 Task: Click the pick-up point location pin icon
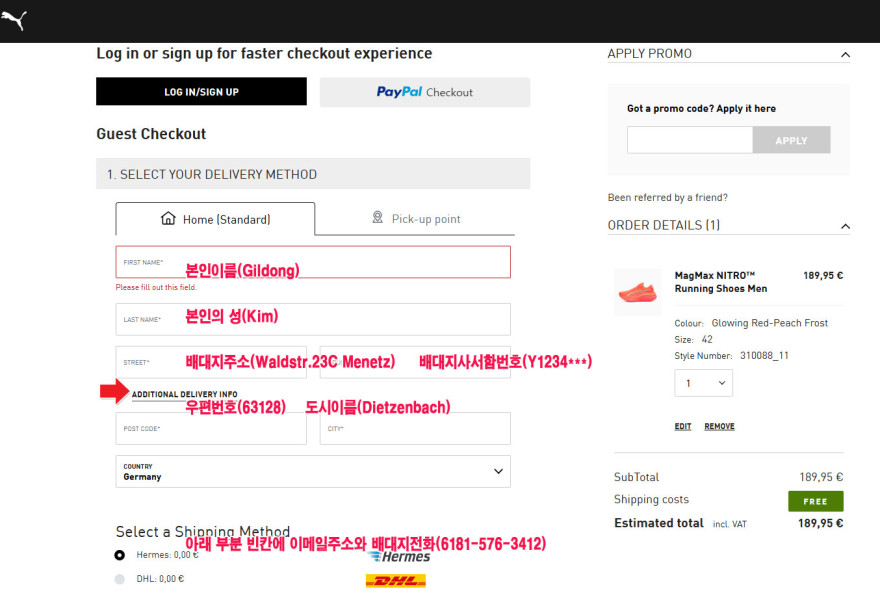[x=377, y=217]
